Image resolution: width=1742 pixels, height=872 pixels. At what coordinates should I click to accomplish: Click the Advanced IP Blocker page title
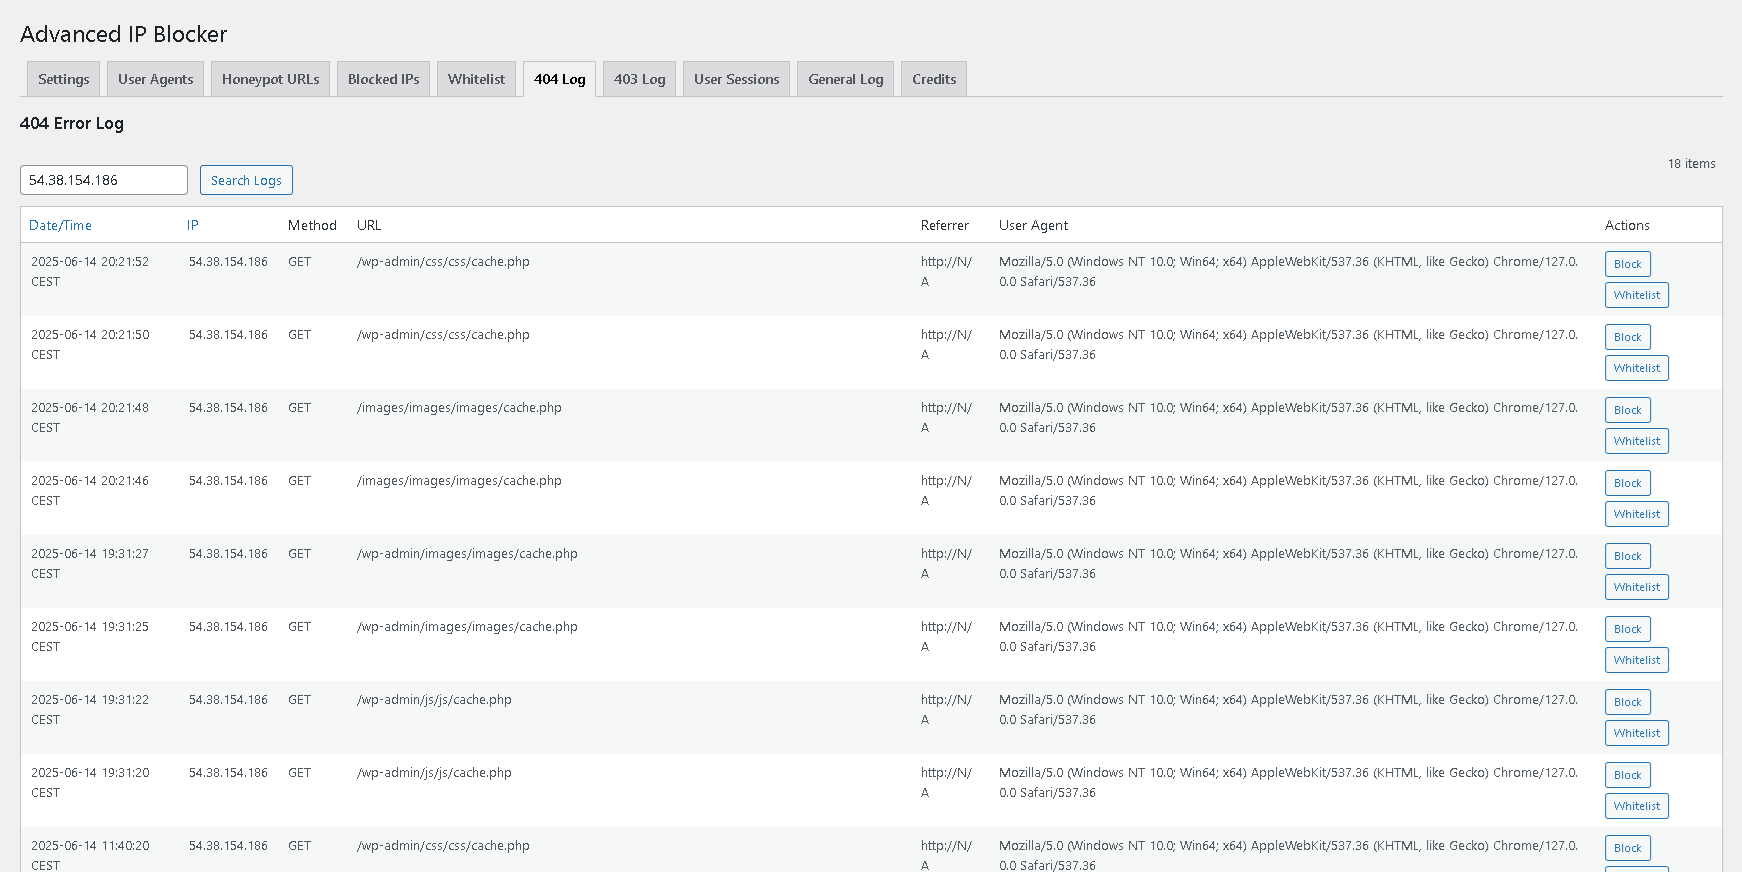coord(124,34)
